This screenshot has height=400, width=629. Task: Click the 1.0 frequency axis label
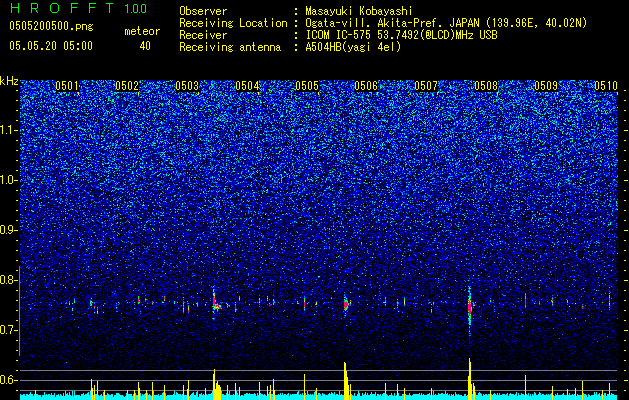coord(9,181)
